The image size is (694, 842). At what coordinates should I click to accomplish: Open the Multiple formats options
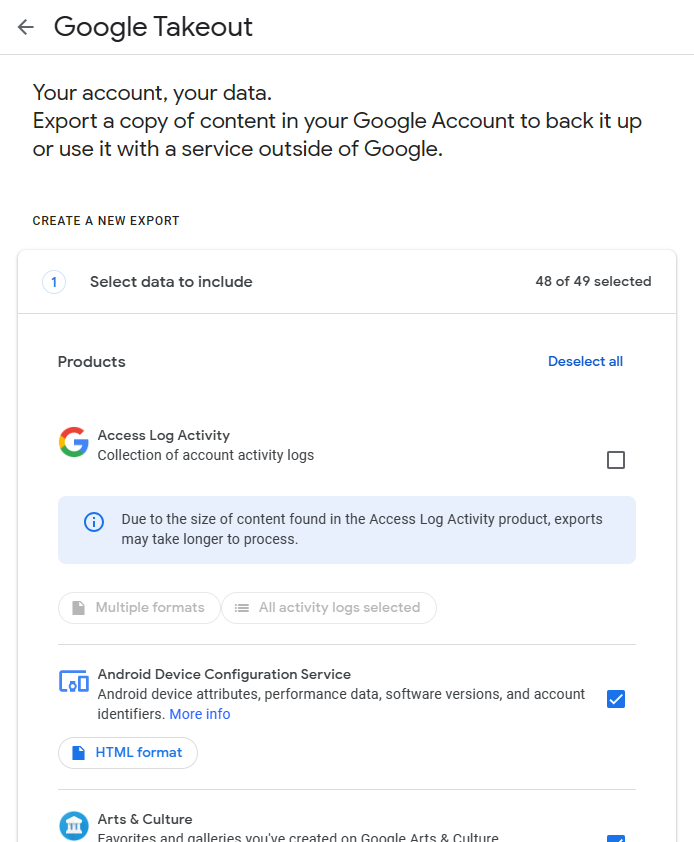tap(139, 608)
